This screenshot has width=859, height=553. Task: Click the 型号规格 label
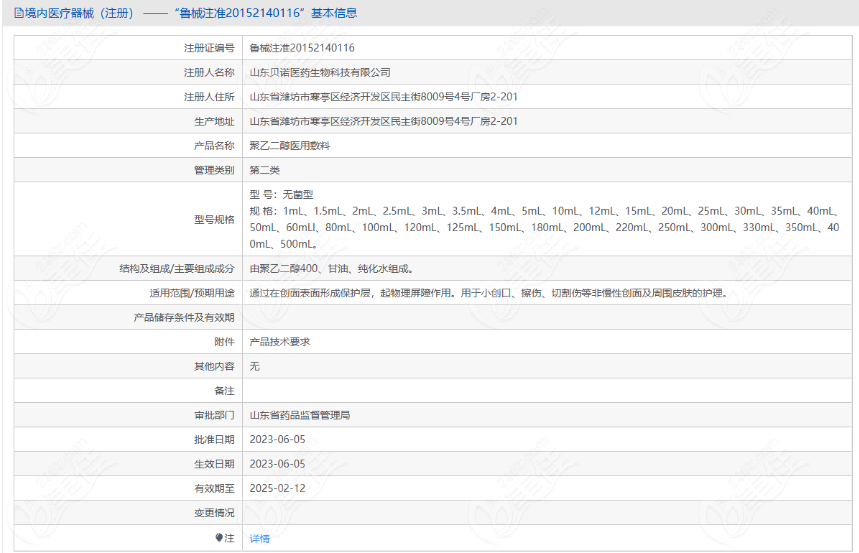click(214, 219)
